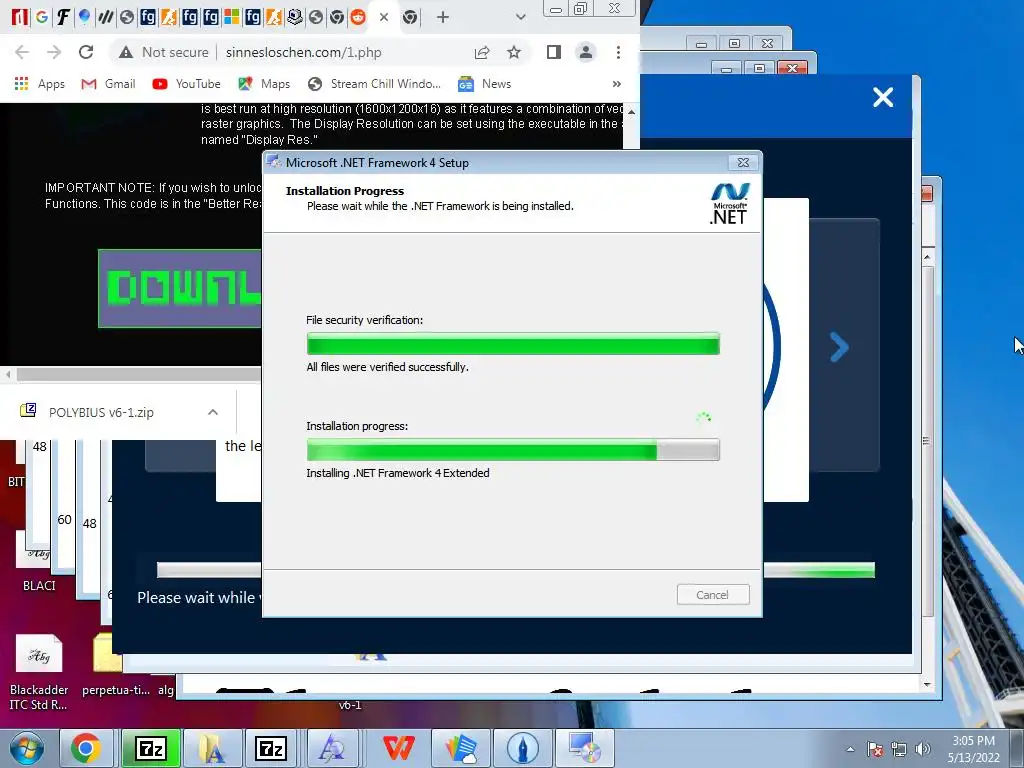1024x768 pixels.
Task: Open the Fonts folder taskbar button
Action: (211, 748)
